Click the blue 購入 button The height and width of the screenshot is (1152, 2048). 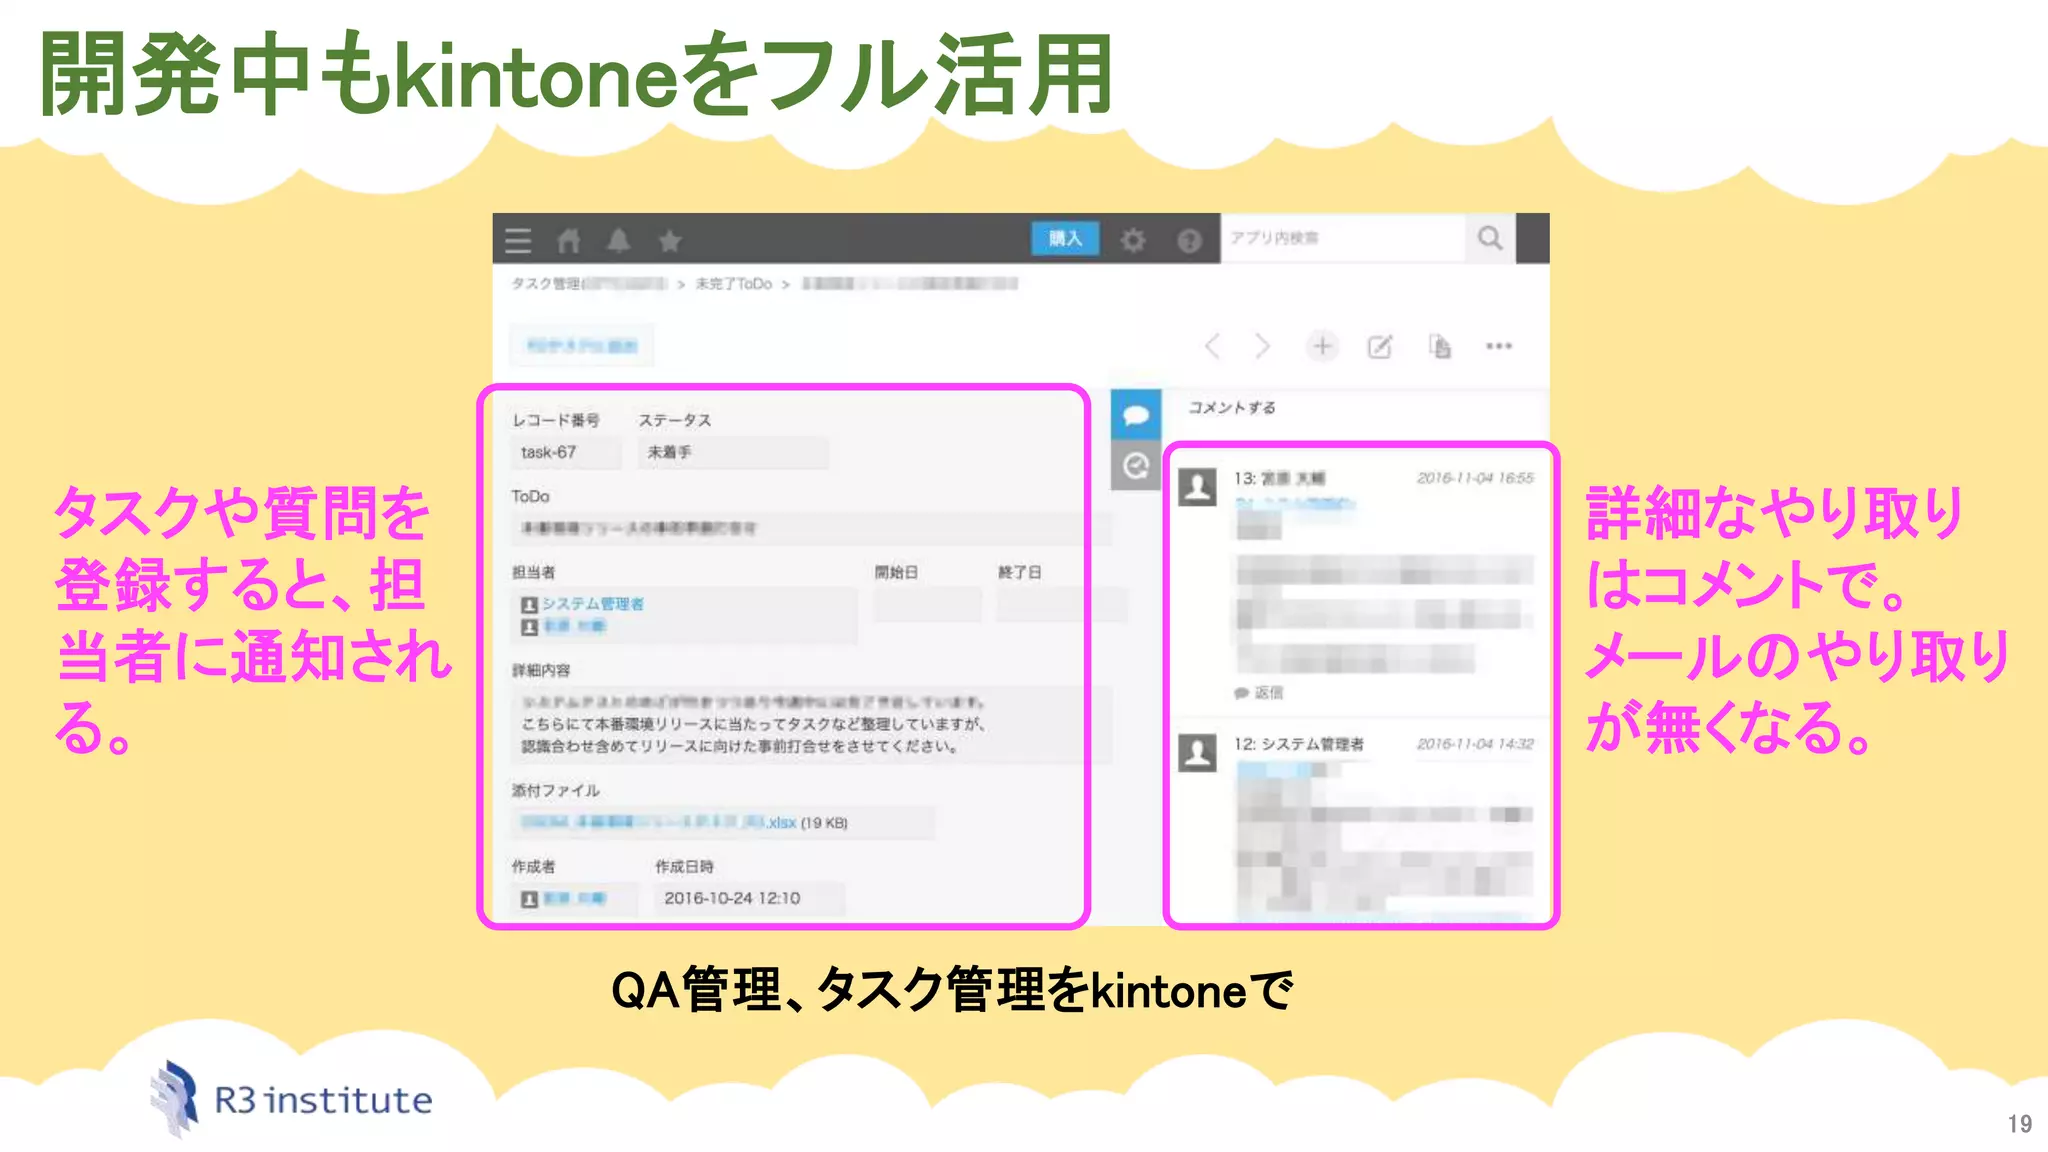1065,238
